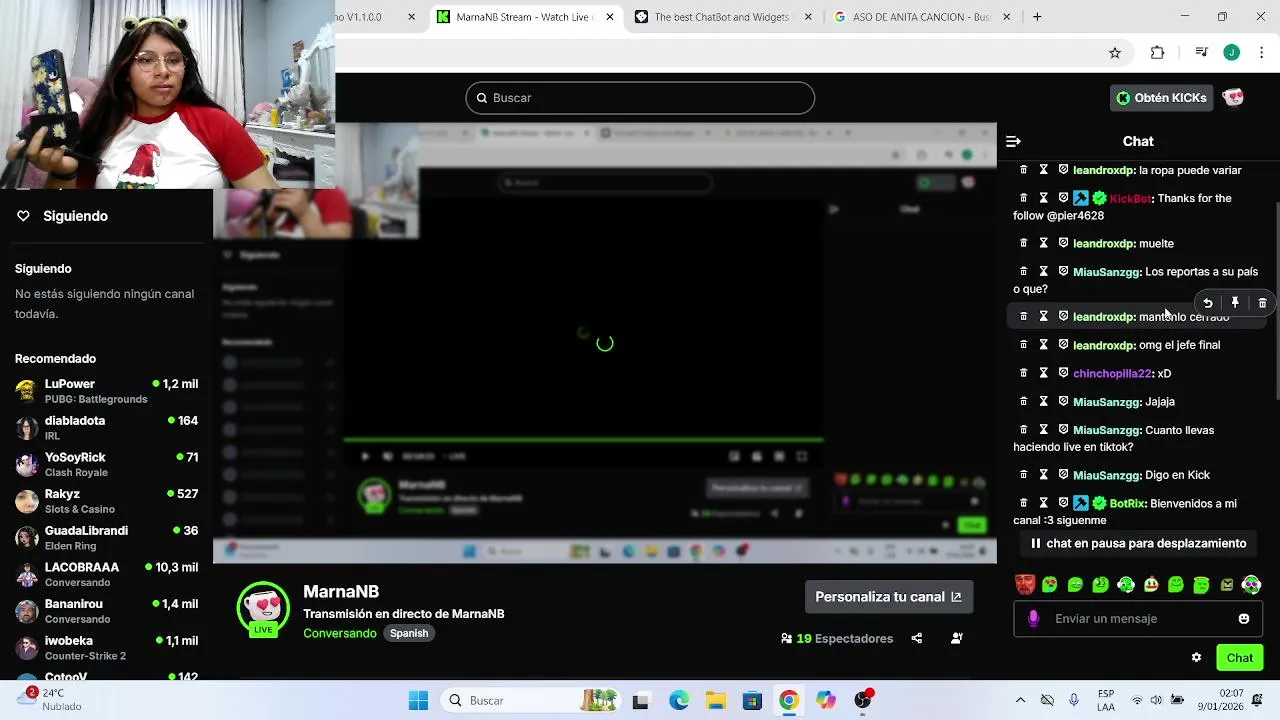The width and height of the screenshot is (1280, 720).
Task: Click the 'Obtén KICKs' button
Action: pyautogui.click(x=1162, y=98)
